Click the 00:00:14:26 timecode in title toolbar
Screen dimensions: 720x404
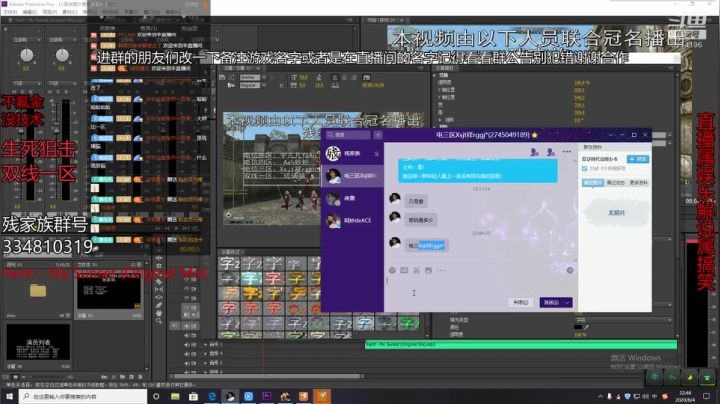pyautogui.click(x=373, y=85)
